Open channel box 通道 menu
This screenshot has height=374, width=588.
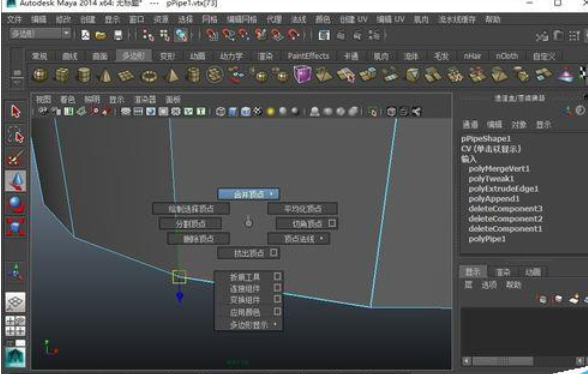(x=470, y=125)
